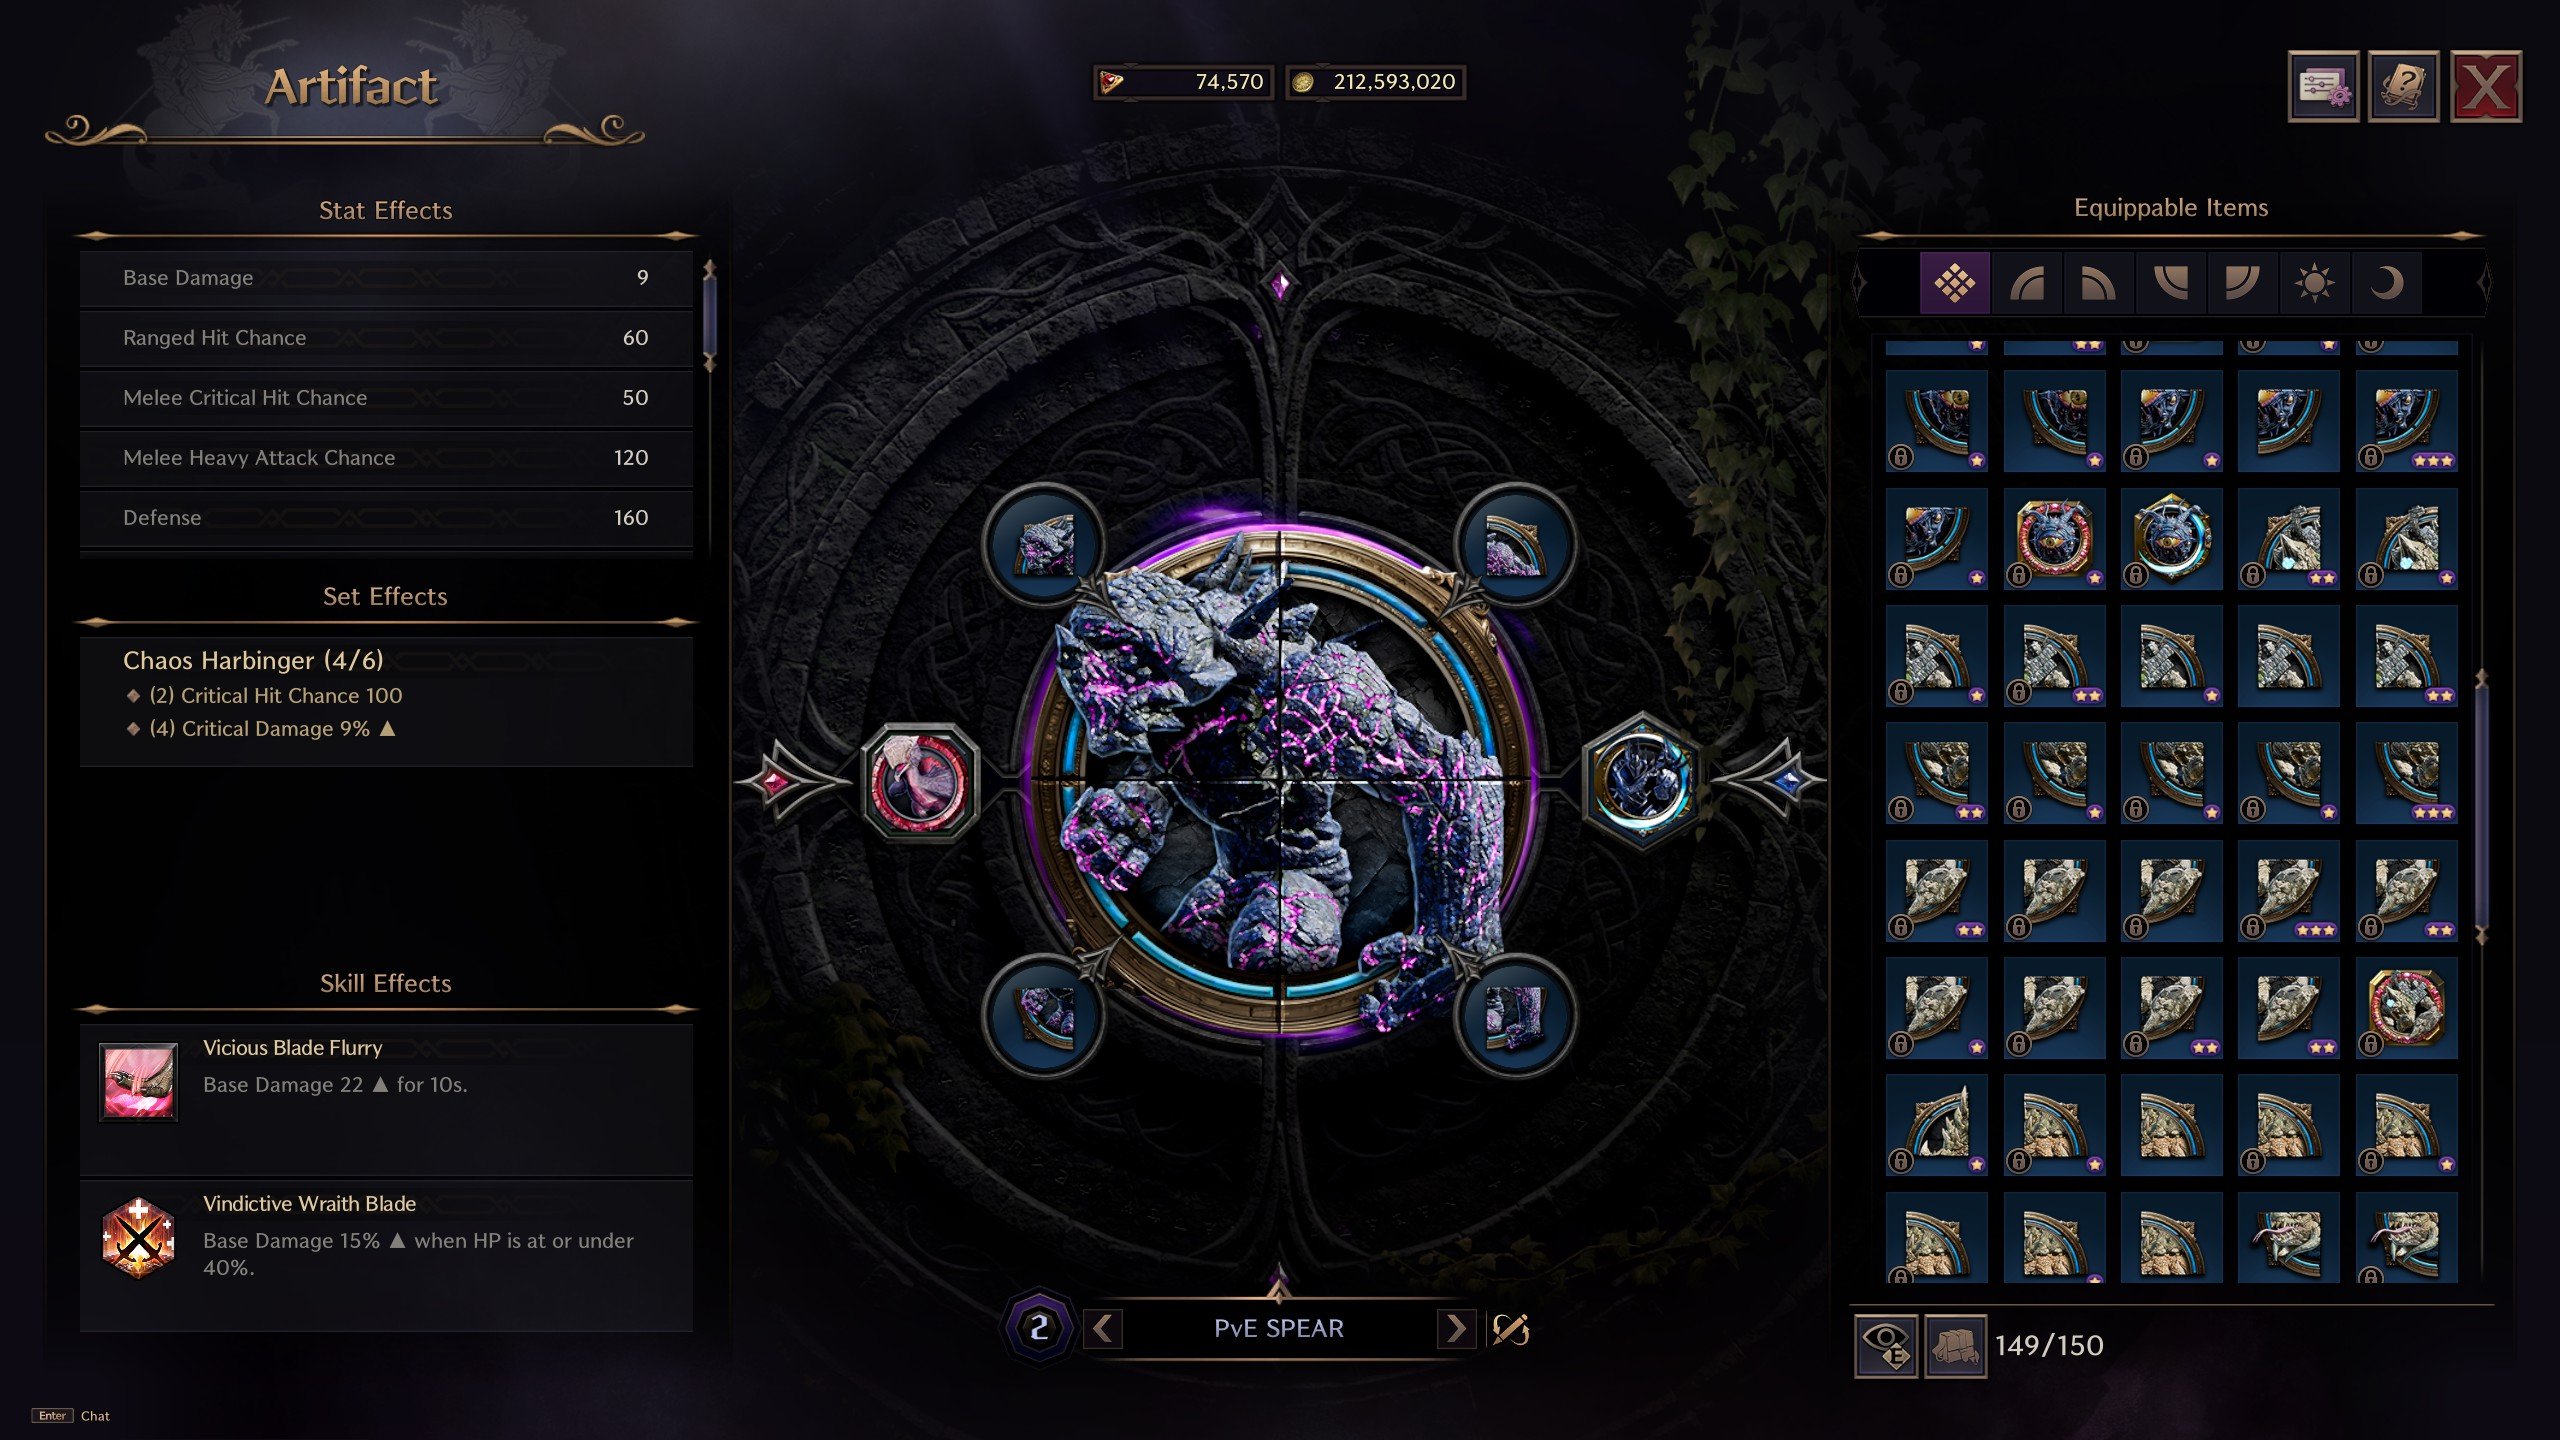Viewport: 2560px width, 1440px height.
Task: Select the sun artifact slot filter
Action: (2314, 283)
